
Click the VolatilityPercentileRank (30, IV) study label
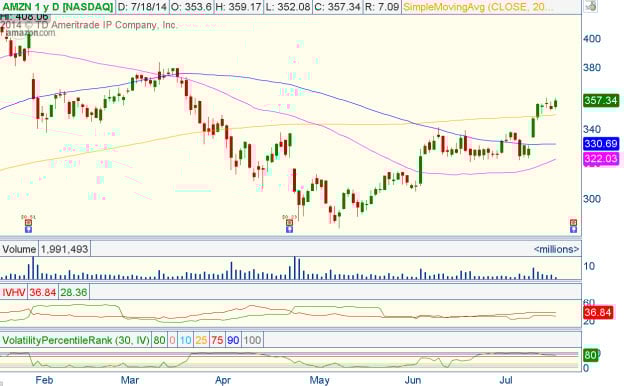[76, 340]
